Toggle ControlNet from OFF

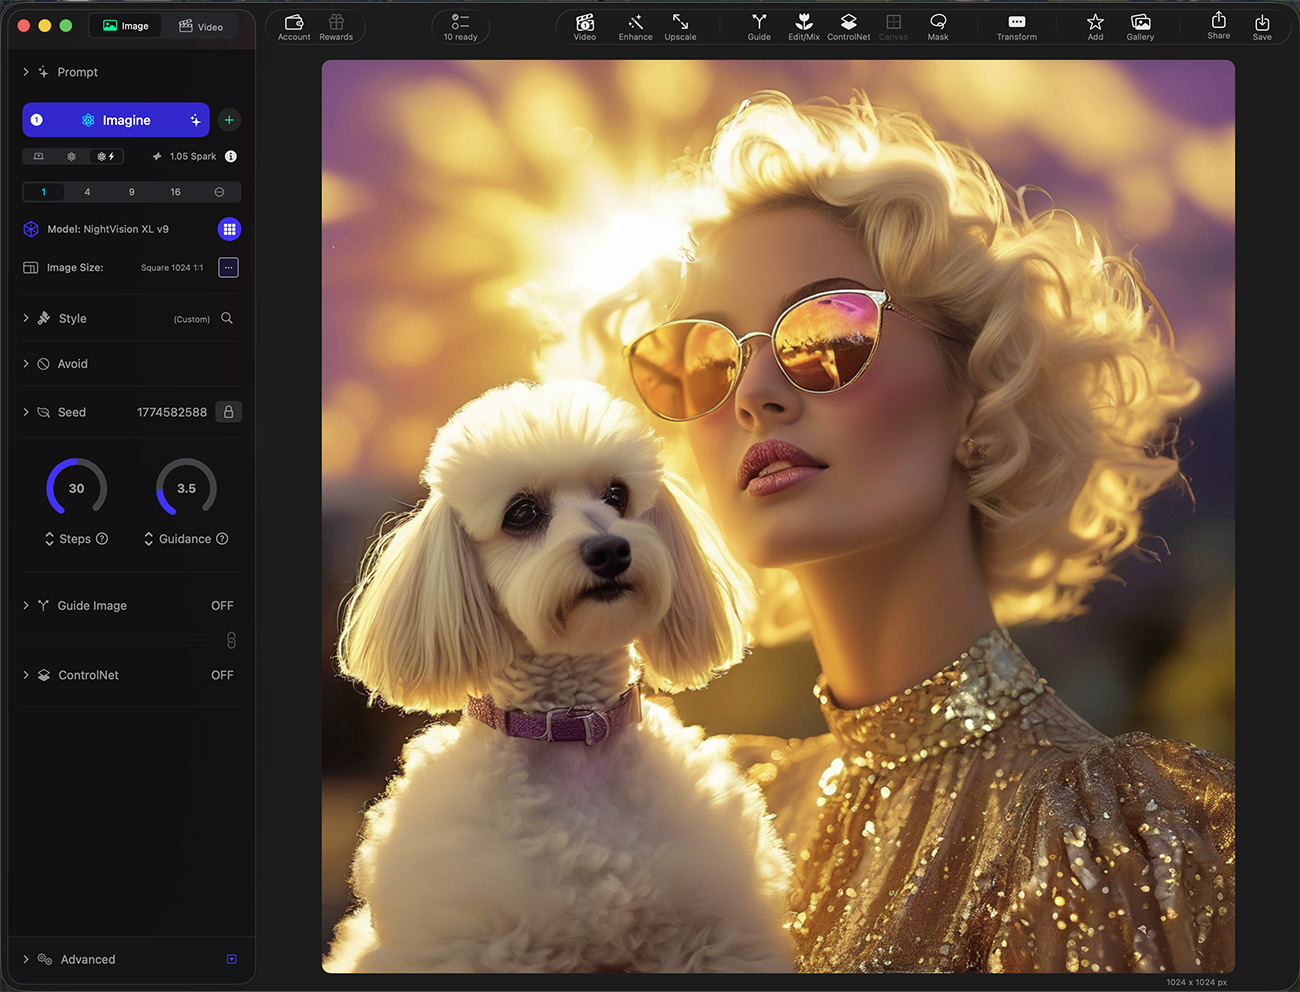click(x=222, y=675)
